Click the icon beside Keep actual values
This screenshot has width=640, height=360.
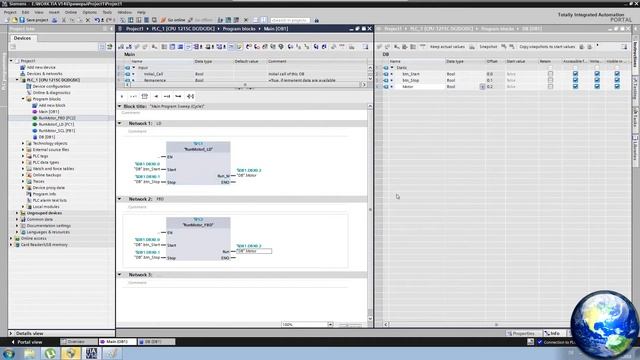(423, 47)
